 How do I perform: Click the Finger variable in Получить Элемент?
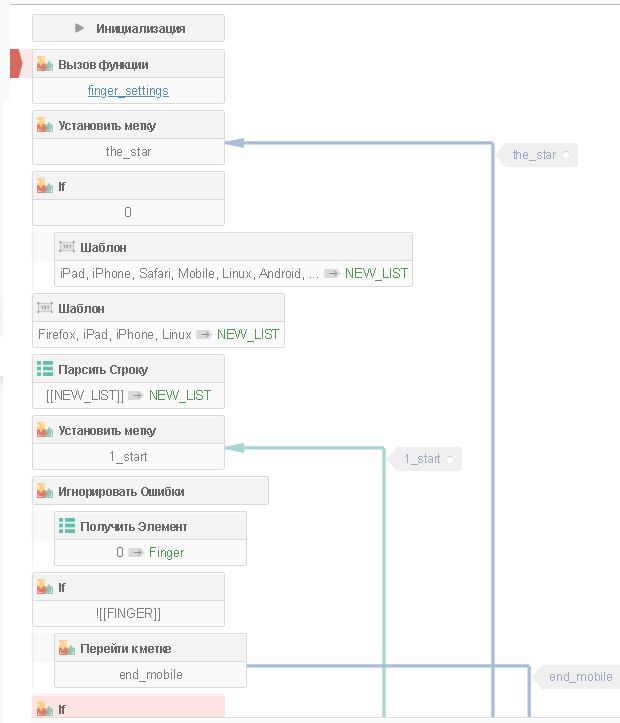point(166,552)
